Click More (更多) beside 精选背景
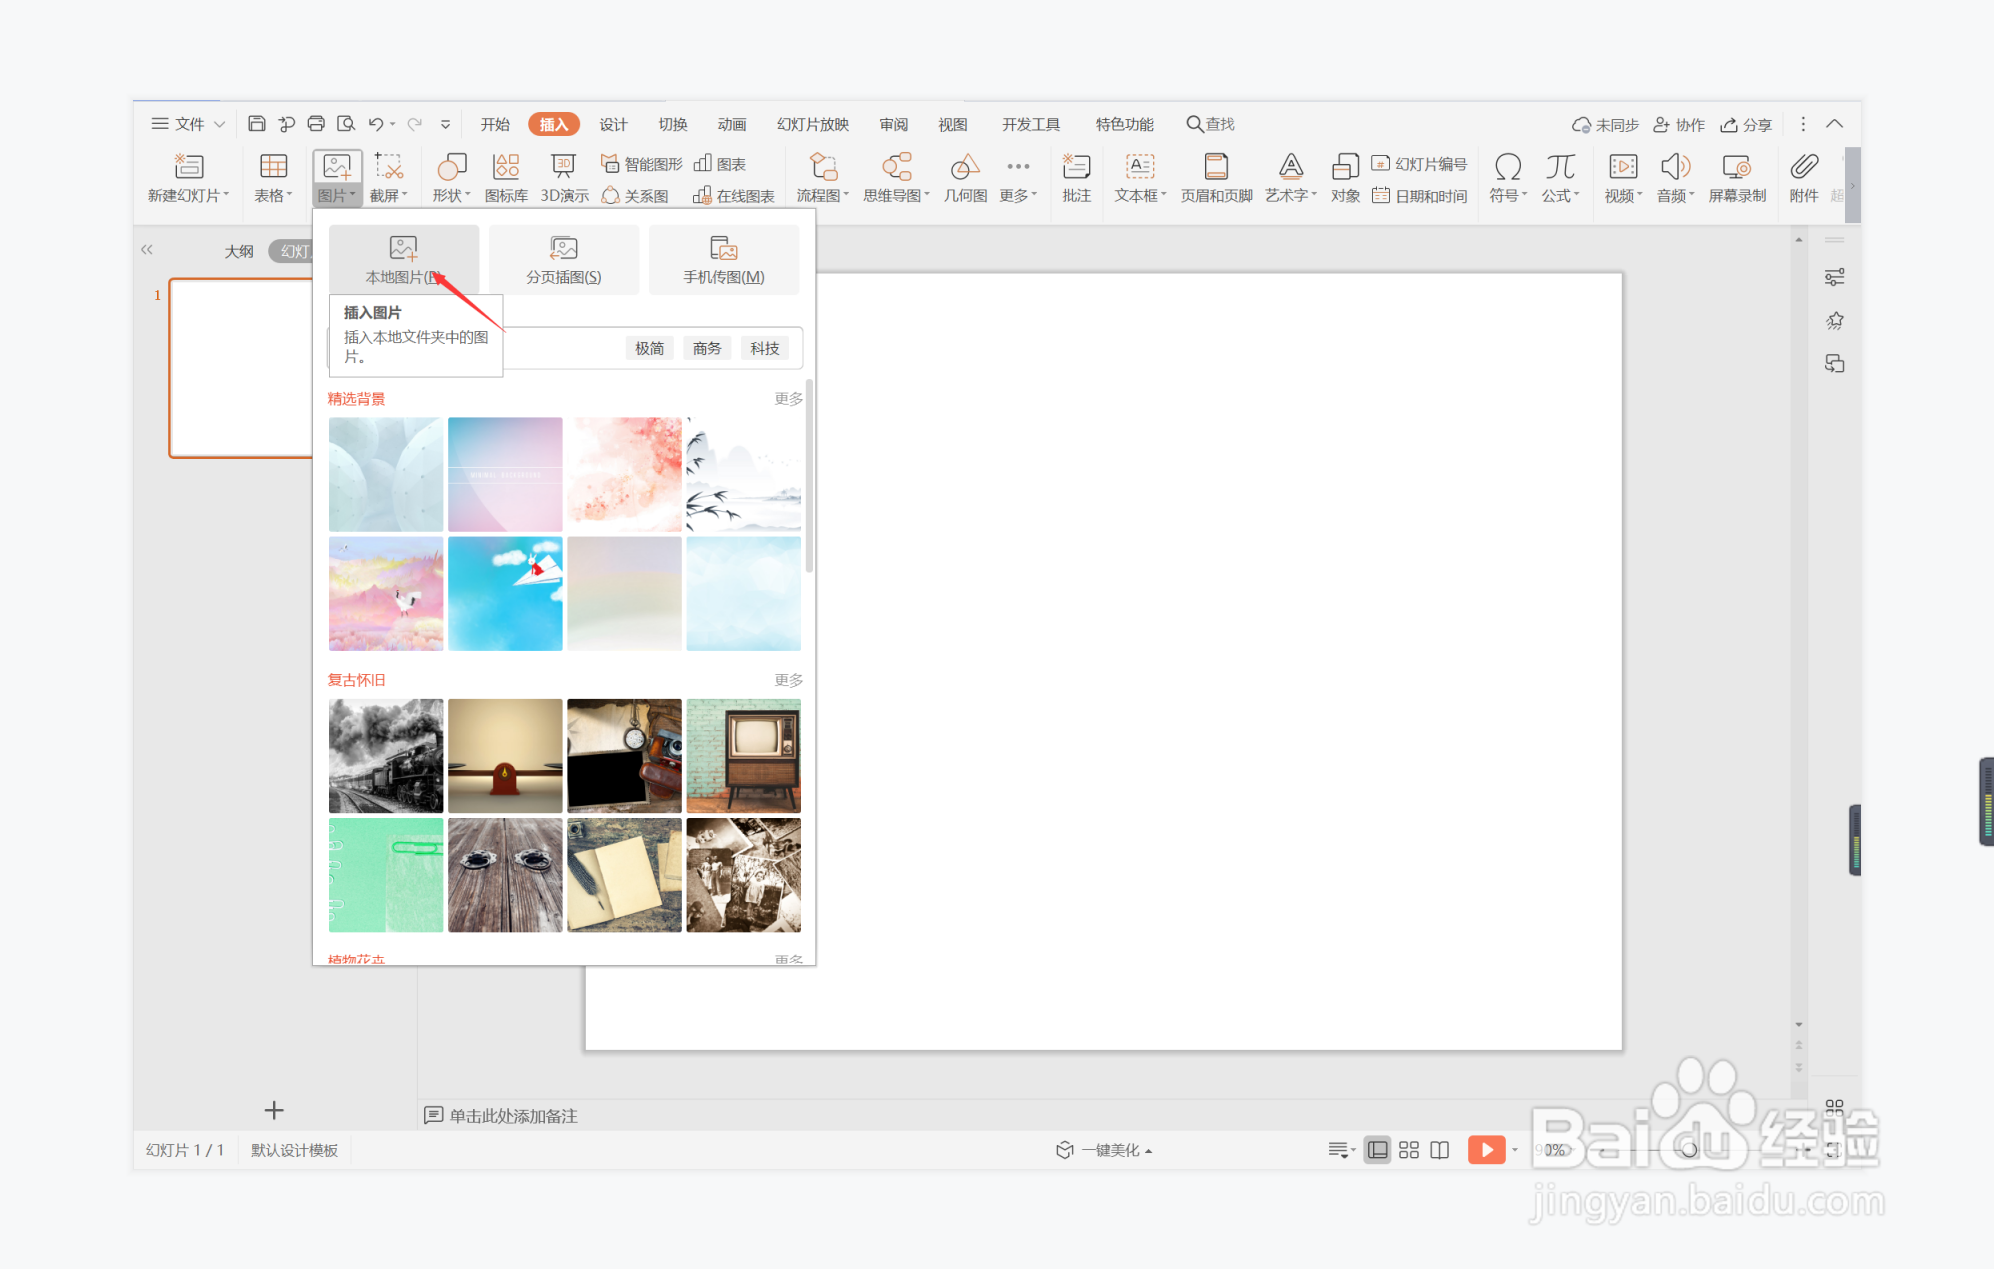 pyautogui.click(x=788, y=399)
